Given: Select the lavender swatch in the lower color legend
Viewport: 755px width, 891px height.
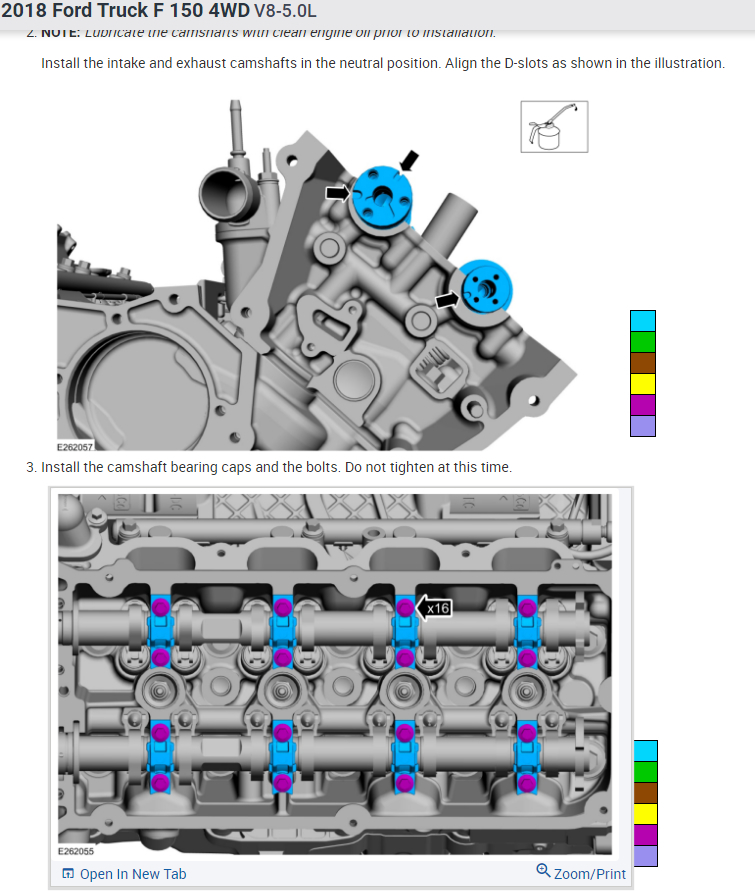Looking at the screenshot, I should [646, 856].
